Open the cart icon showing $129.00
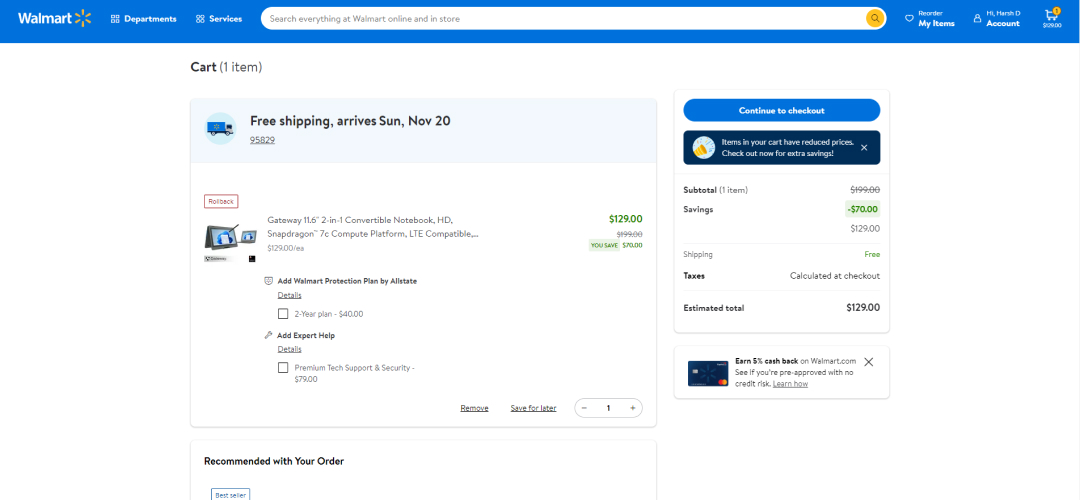 1052,18
